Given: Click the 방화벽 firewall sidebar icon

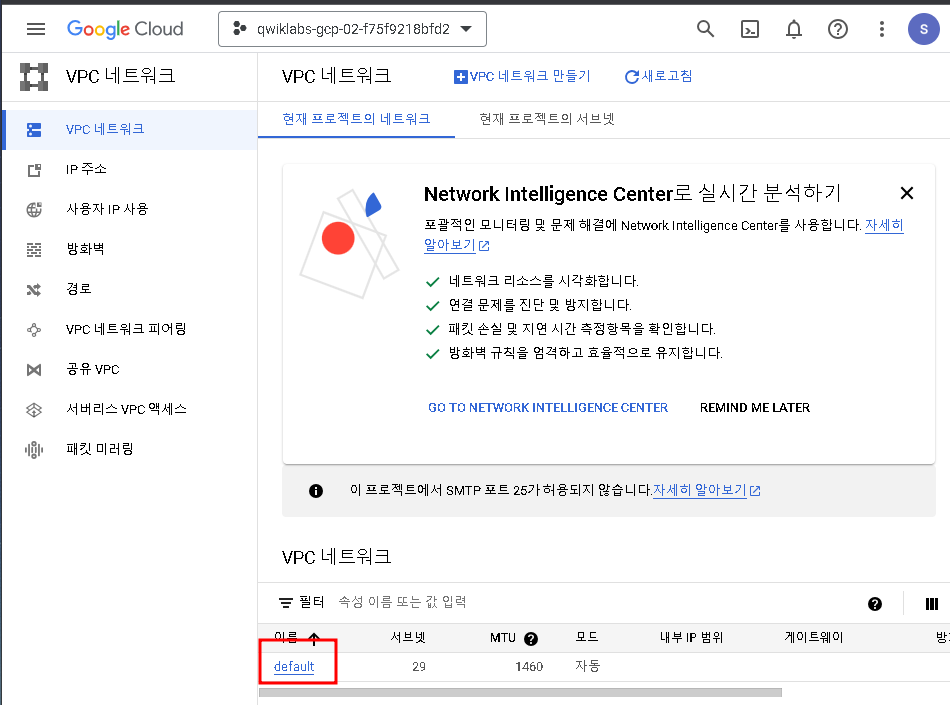Looking at the screenshot, I should (x=34, y=250).
